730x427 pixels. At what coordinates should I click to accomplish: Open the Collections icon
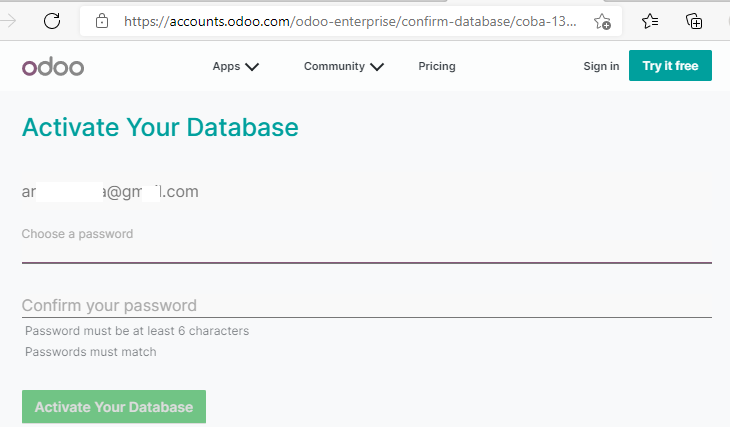694,21
